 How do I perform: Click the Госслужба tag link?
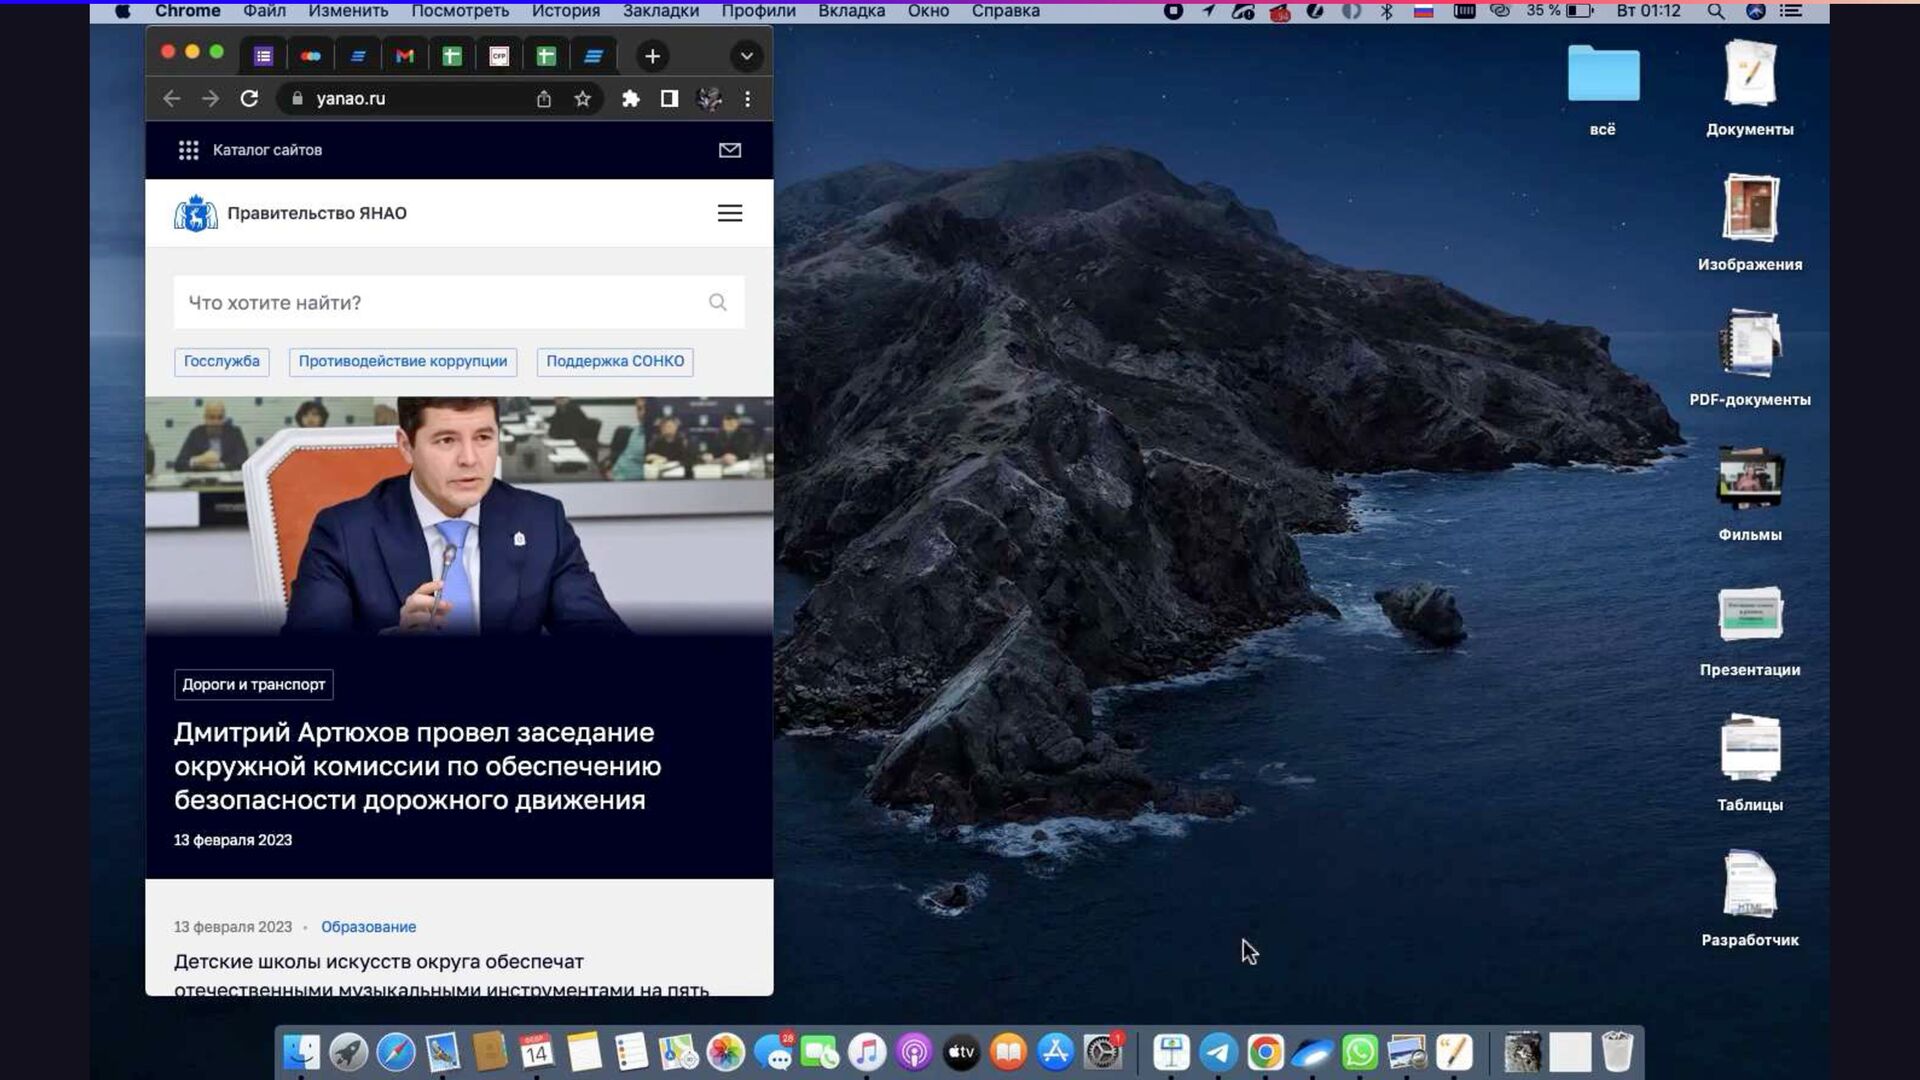[x=221, y=361]
